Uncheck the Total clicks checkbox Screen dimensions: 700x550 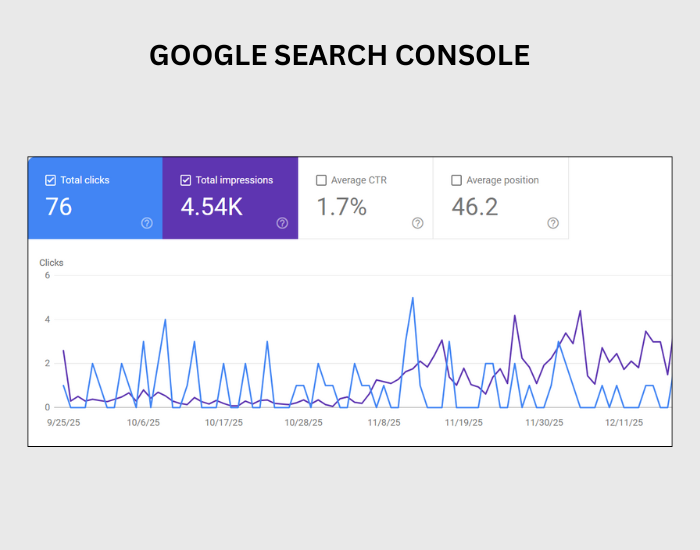[51, 180]
